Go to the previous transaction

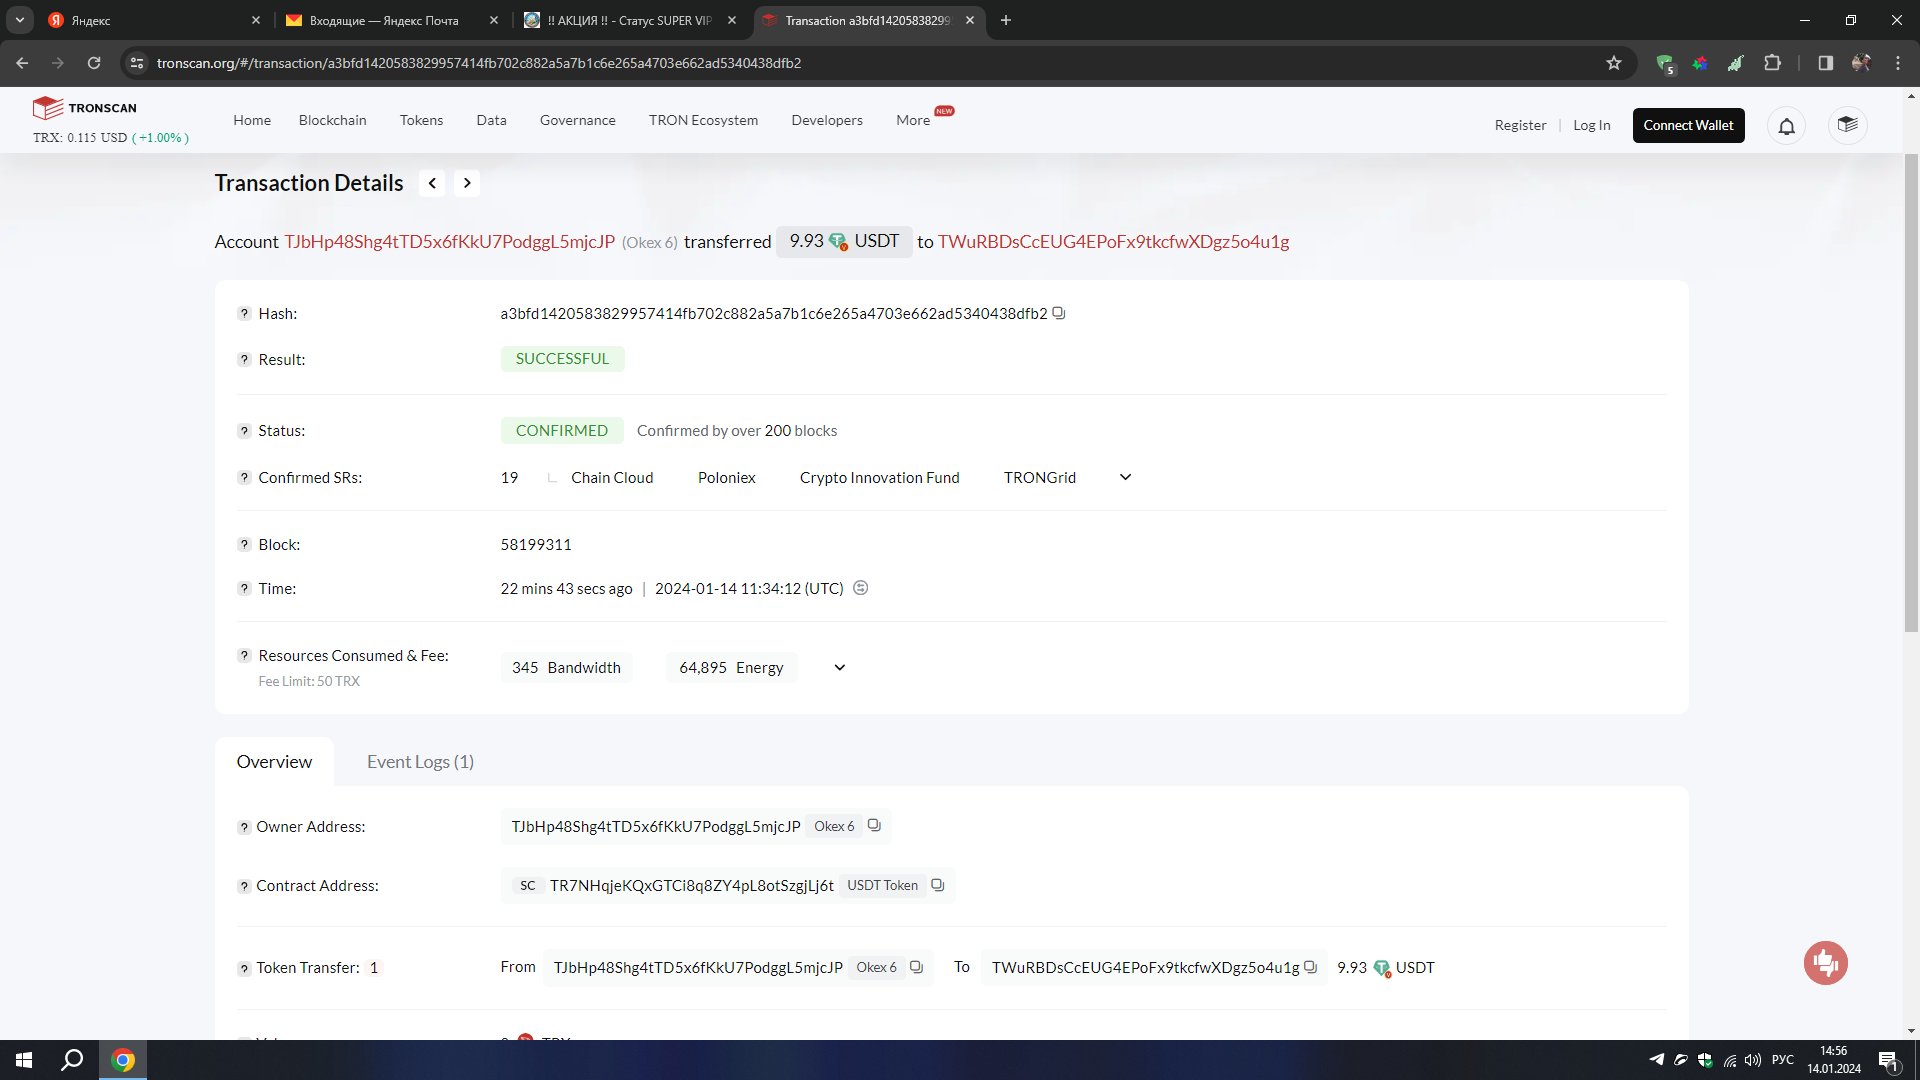pyautogui.click(x=432, y=183)
